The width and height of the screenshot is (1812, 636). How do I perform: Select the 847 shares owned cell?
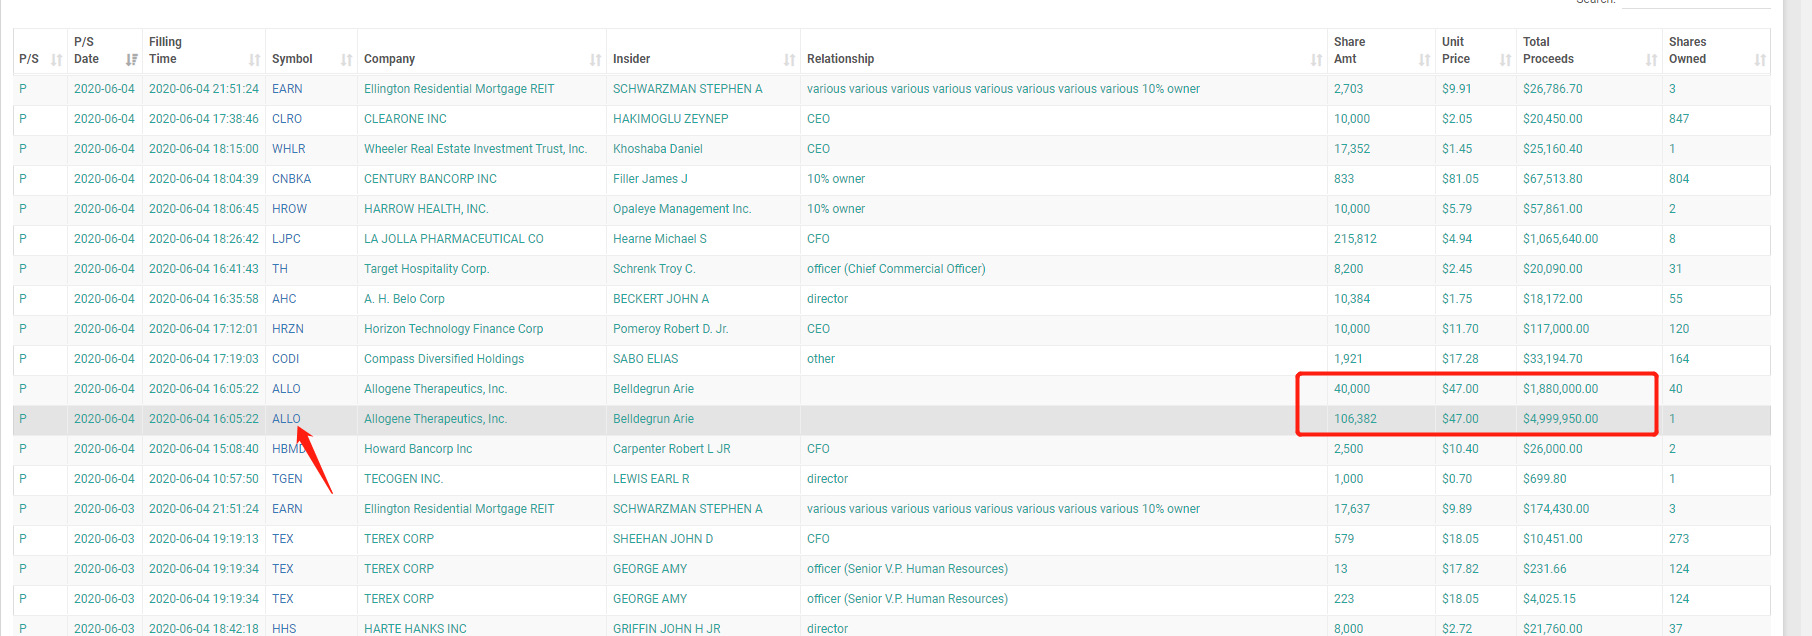coord(1679,119)
